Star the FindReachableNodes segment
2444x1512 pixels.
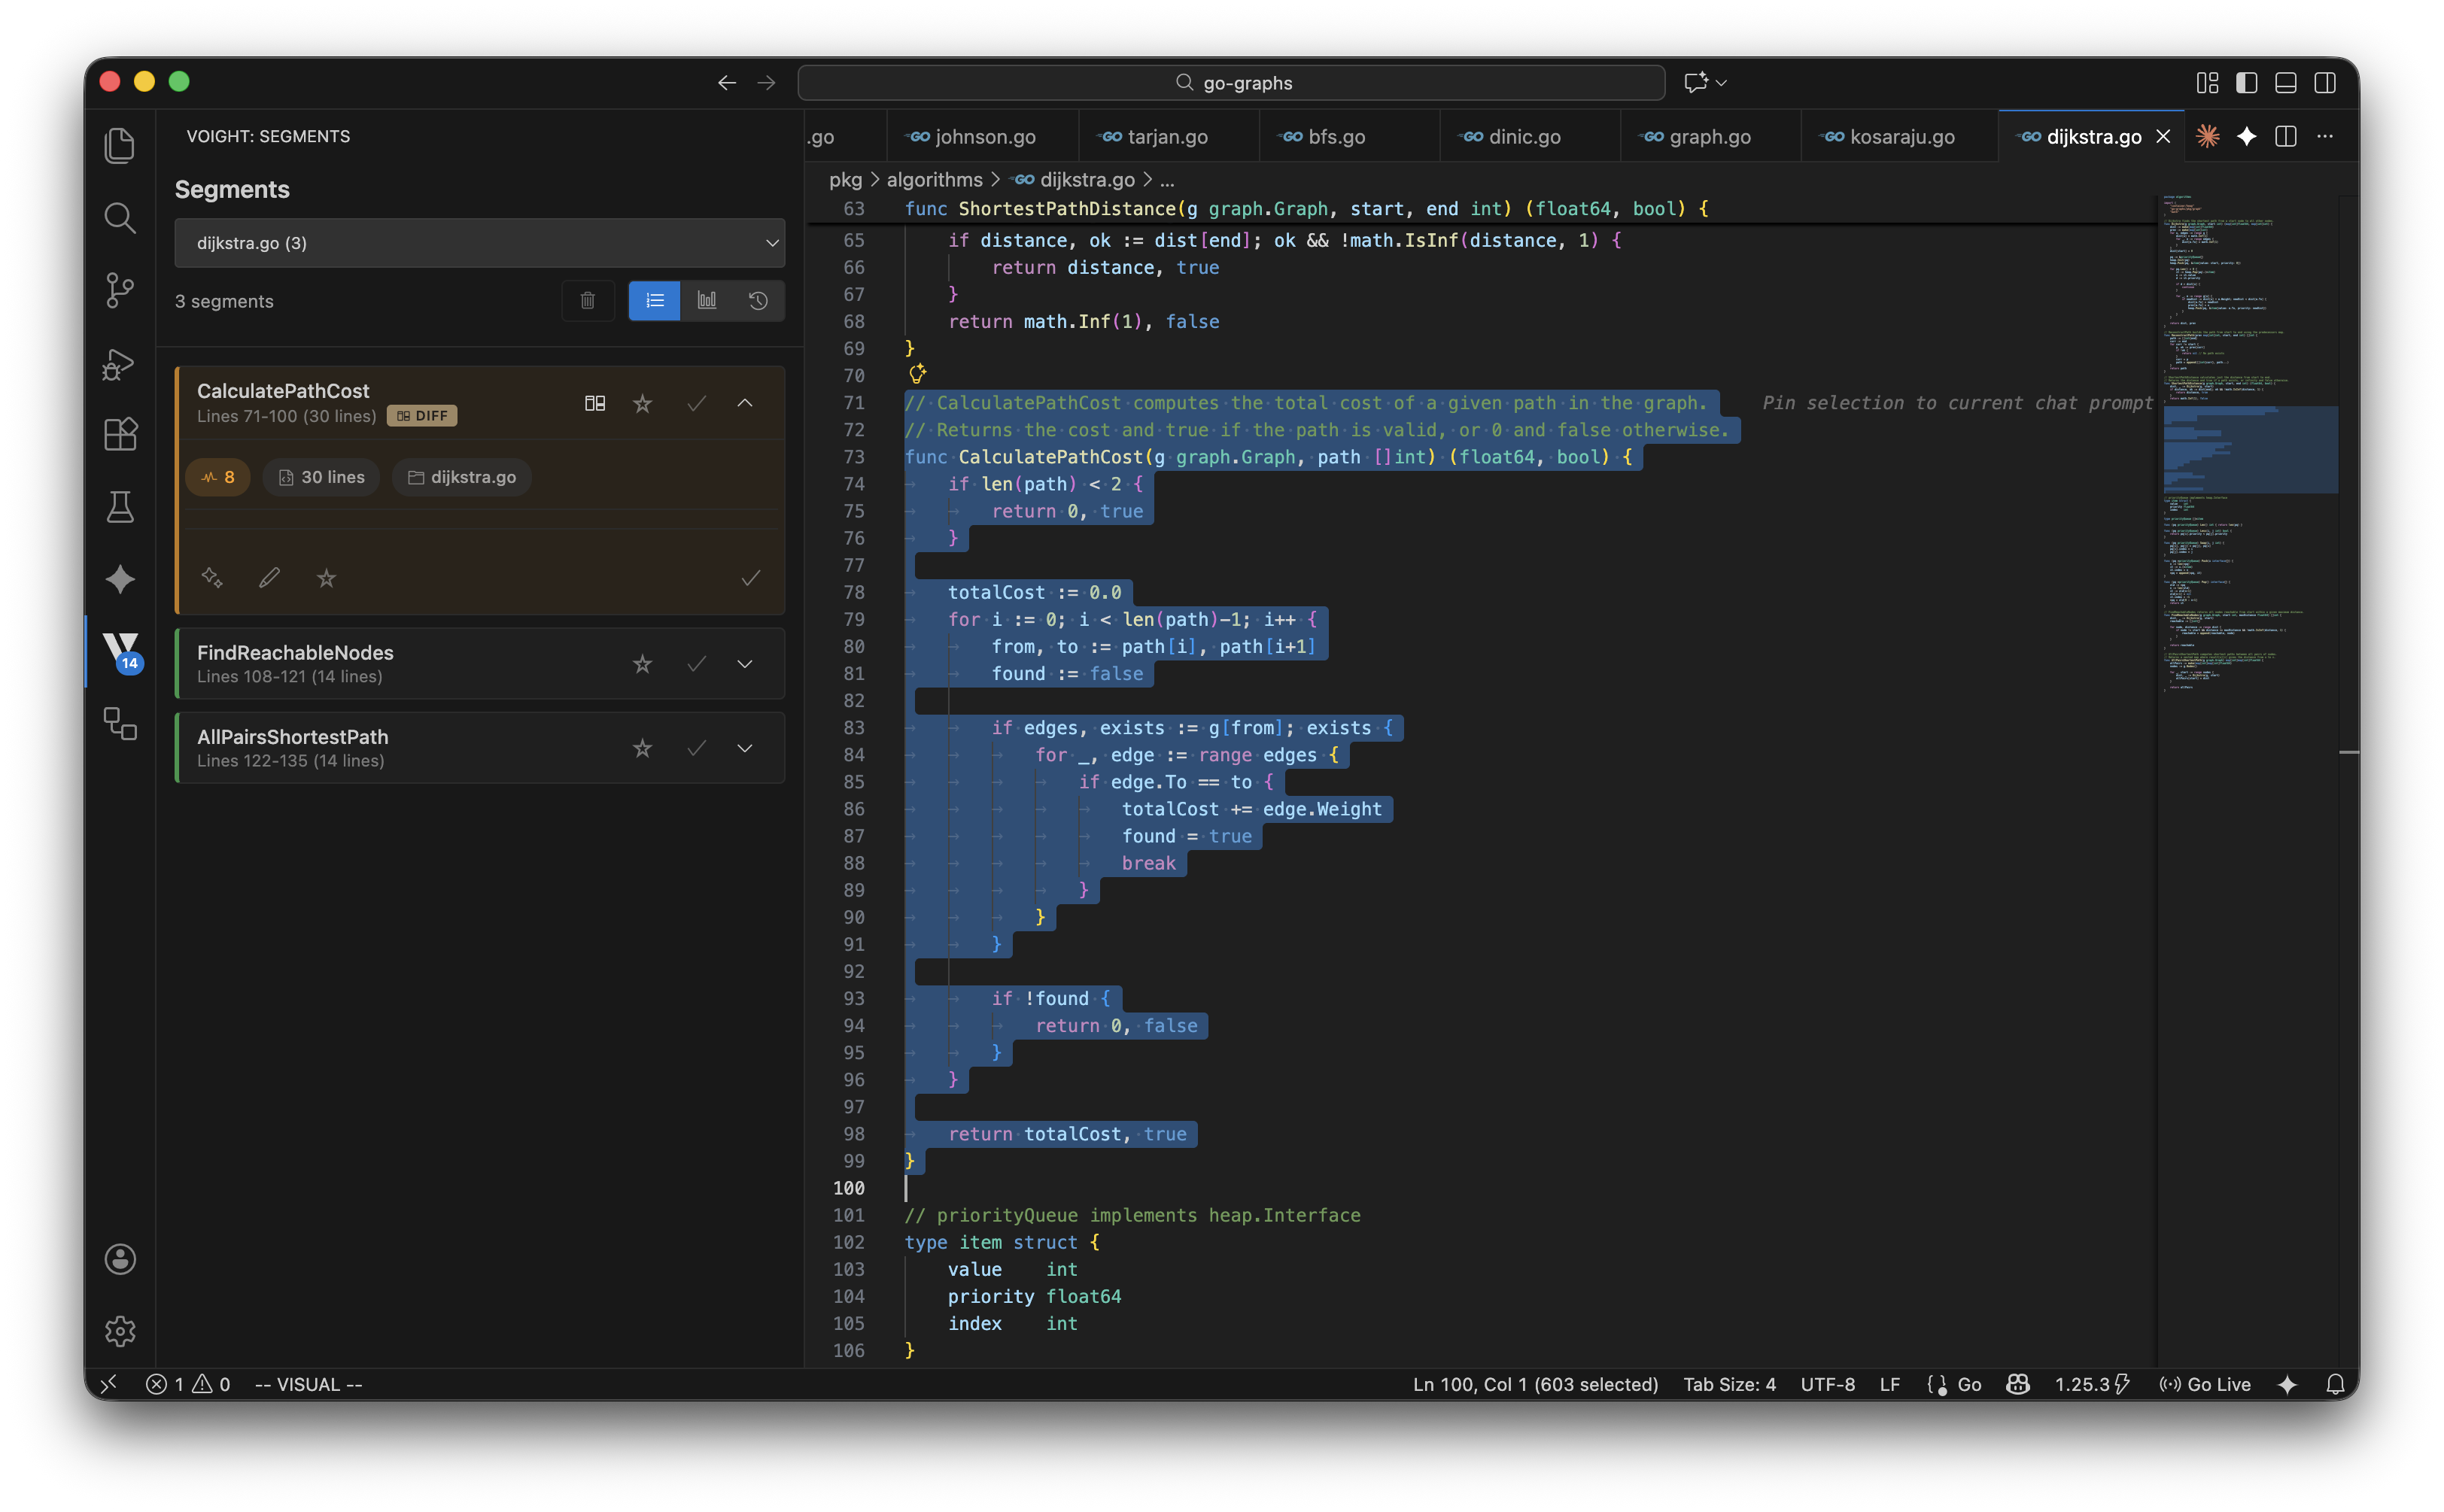tap(642, 664)
